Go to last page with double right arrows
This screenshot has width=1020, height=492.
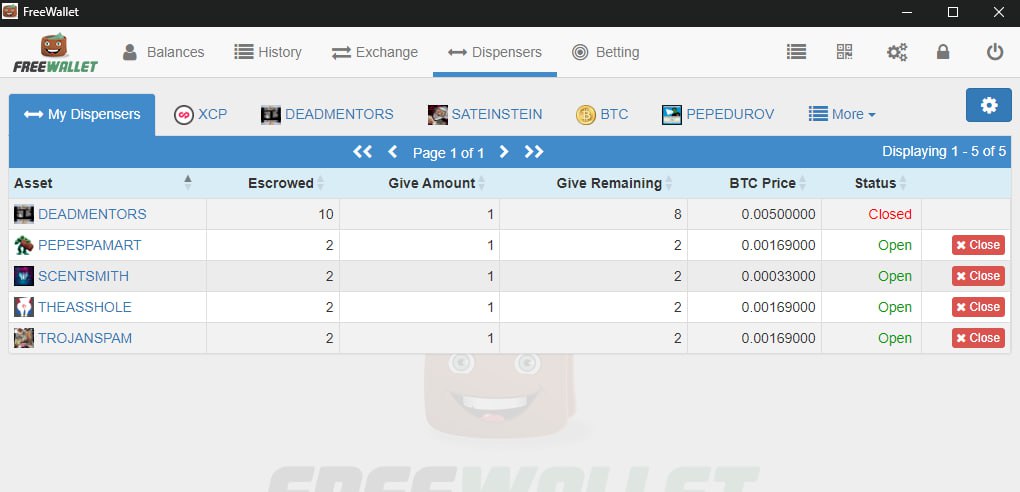point(533,152)
